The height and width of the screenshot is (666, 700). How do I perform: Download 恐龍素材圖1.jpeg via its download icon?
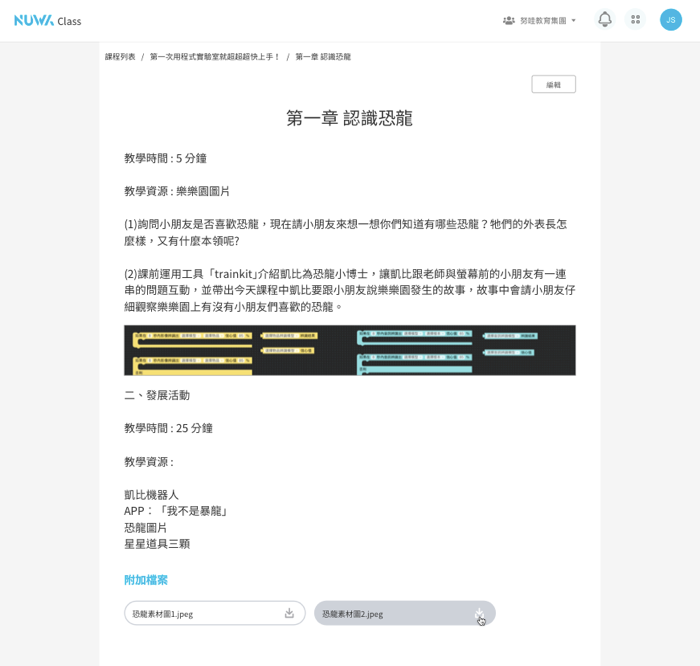[289, 613]
